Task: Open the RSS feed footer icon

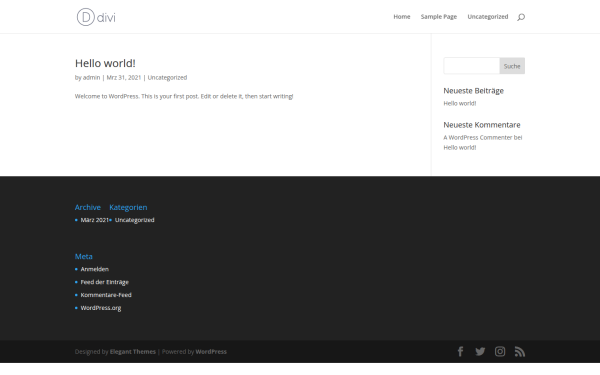Action: click(x=520, y=351)
